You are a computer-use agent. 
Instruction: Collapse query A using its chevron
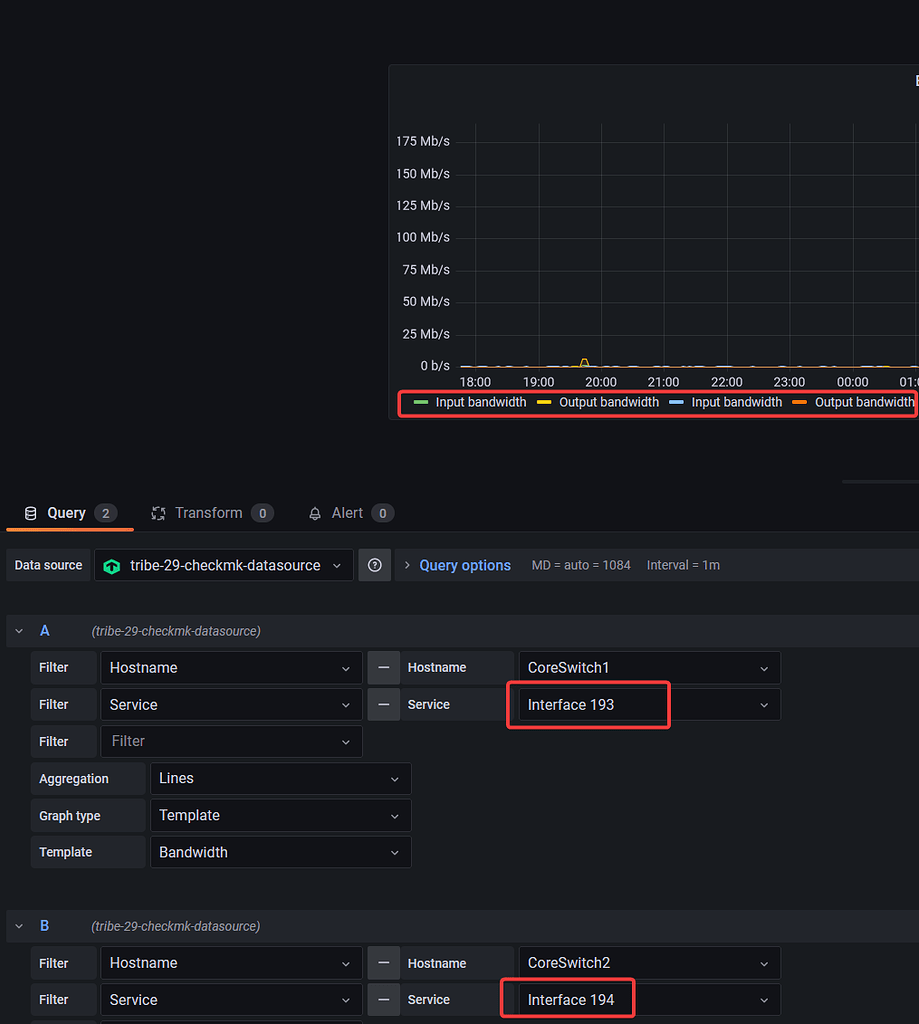tap(18, 630)
